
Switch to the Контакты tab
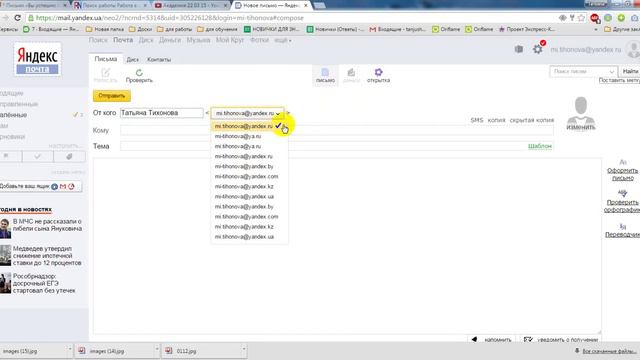click(159, 60)
